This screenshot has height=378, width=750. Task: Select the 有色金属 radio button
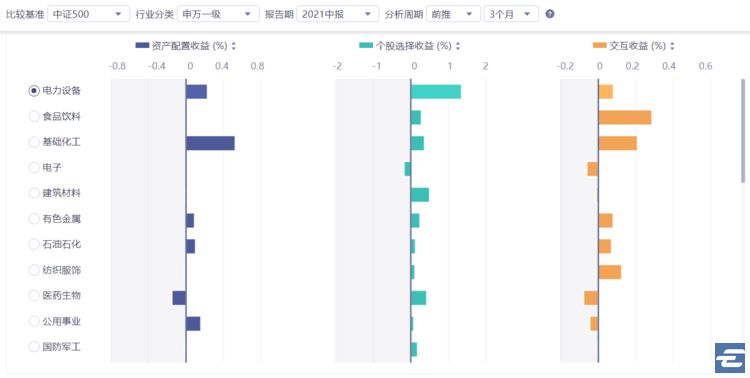point(34,219)
